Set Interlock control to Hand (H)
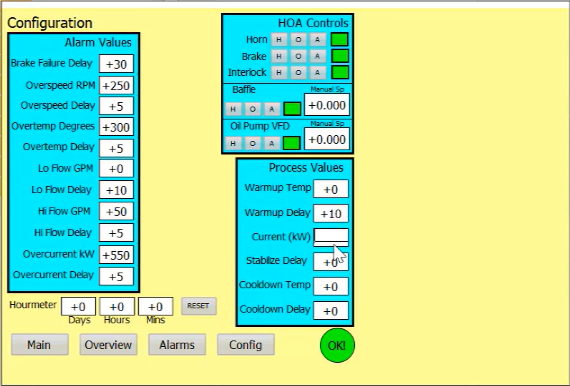The width and height of the screenshot is (570, 386). pos(279,73)
